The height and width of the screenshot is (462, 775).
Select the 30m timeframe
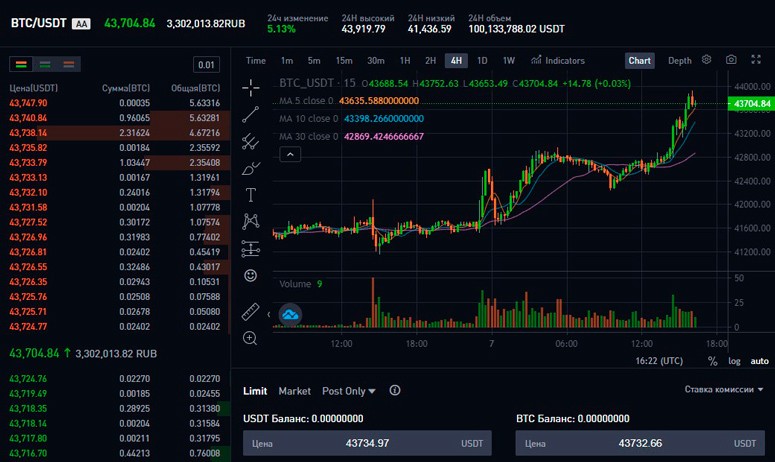376,60
